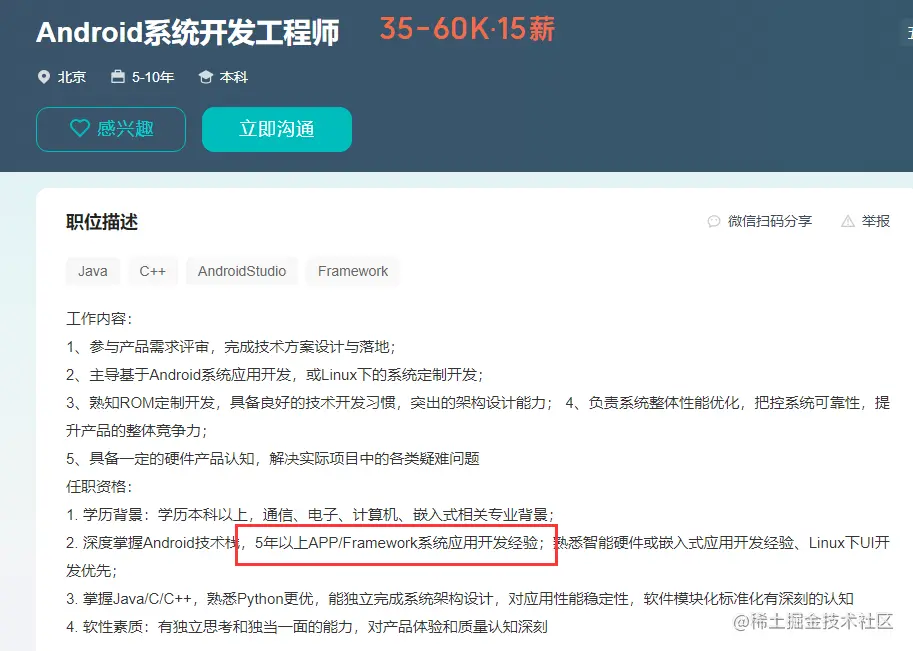Click line 1、参与产品需求评审
Screen dimensions: 913x651
231,346
